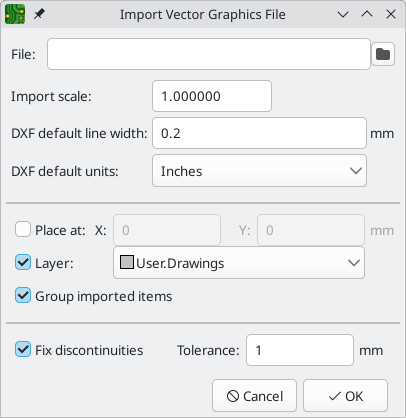
Task: Click chevron arrow of Inches combo box
Action: 356,171
